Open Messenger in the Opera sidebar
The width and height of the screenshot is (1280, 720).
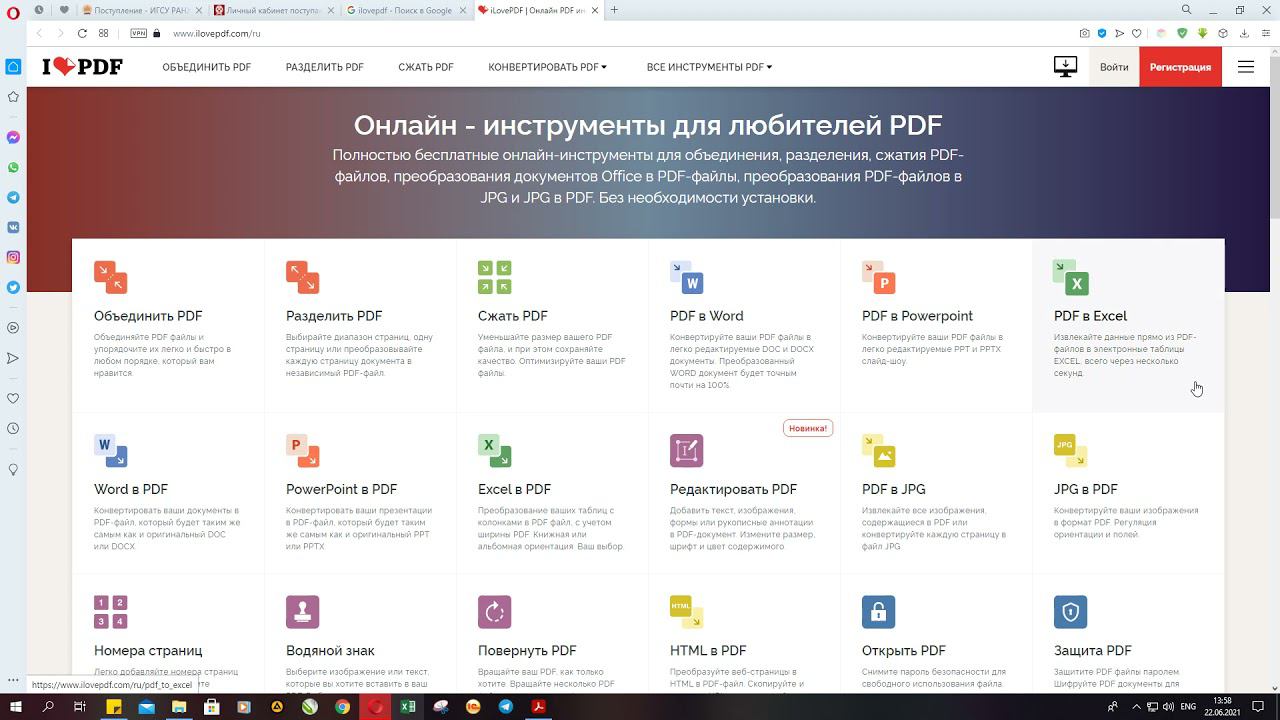[x=13, y=137]
